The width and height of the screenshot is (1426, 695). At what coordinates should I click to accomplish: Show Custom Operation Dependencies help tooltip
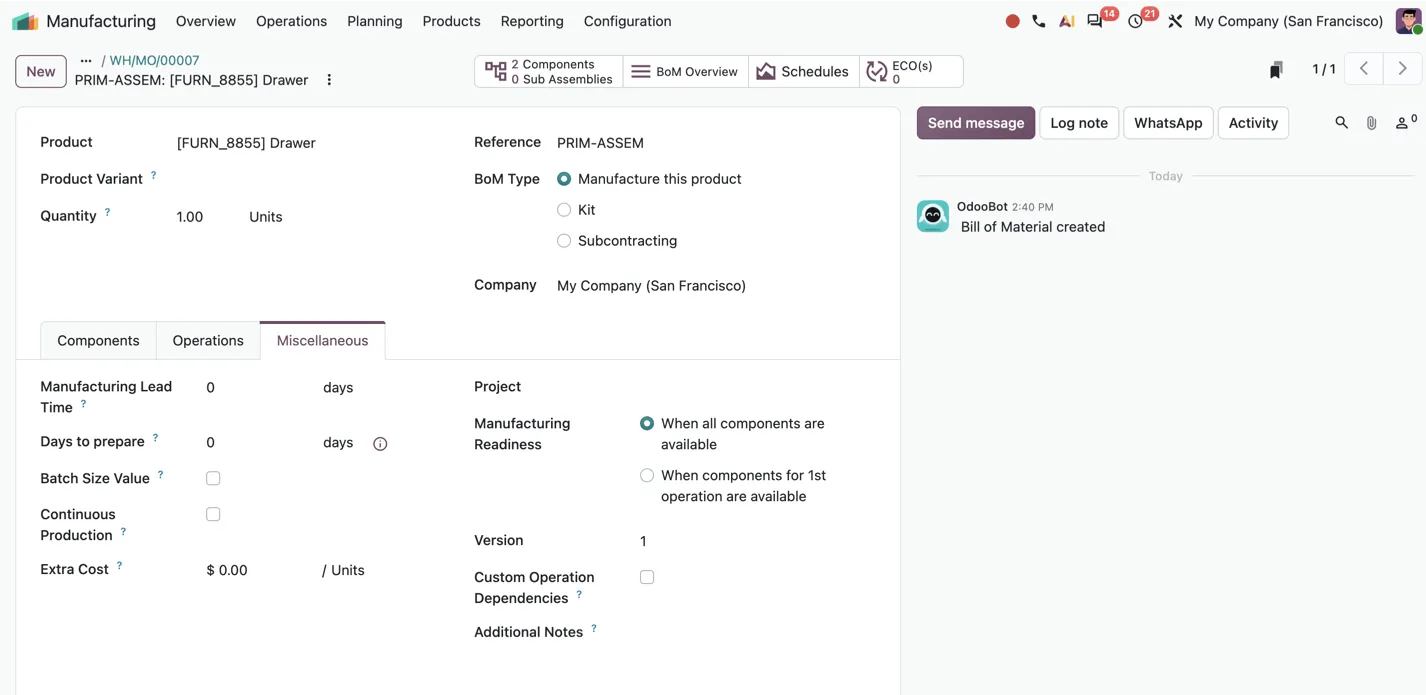point(579,595)
